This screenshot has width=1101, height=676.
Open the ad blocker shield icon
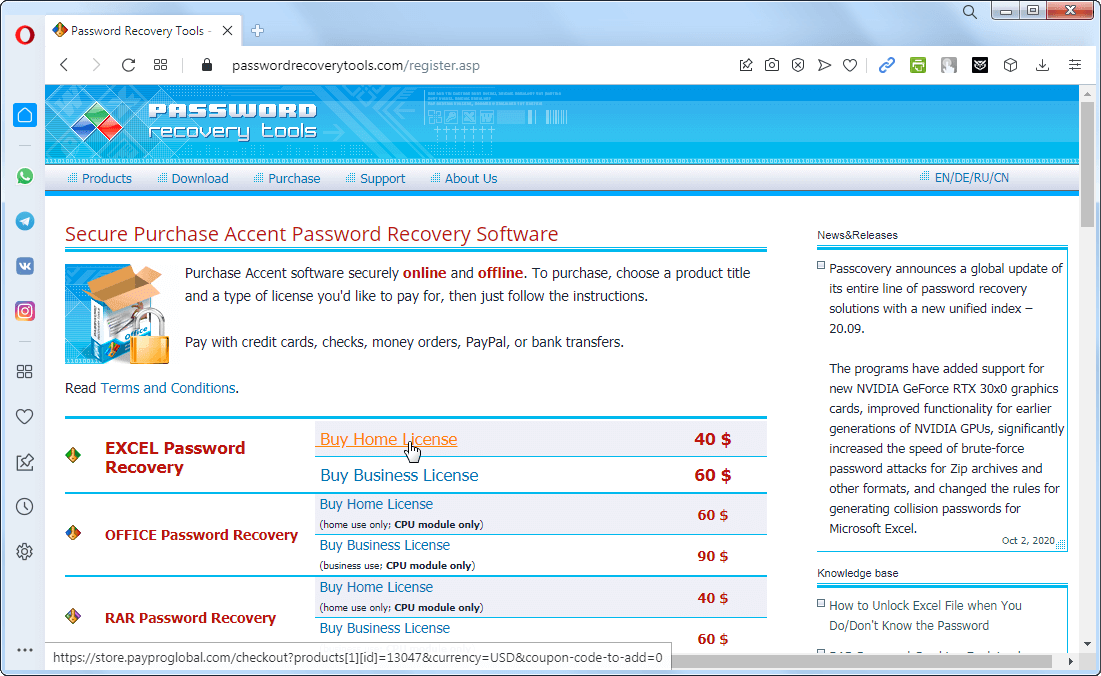click(x=798, y=65)
